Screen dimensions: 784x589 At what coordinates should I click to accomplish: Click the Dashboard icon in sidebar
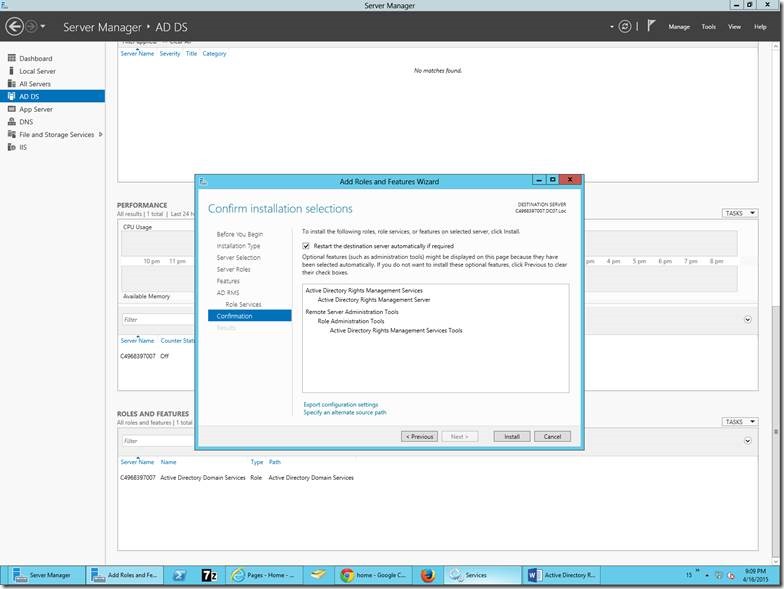tap(12, 58)
